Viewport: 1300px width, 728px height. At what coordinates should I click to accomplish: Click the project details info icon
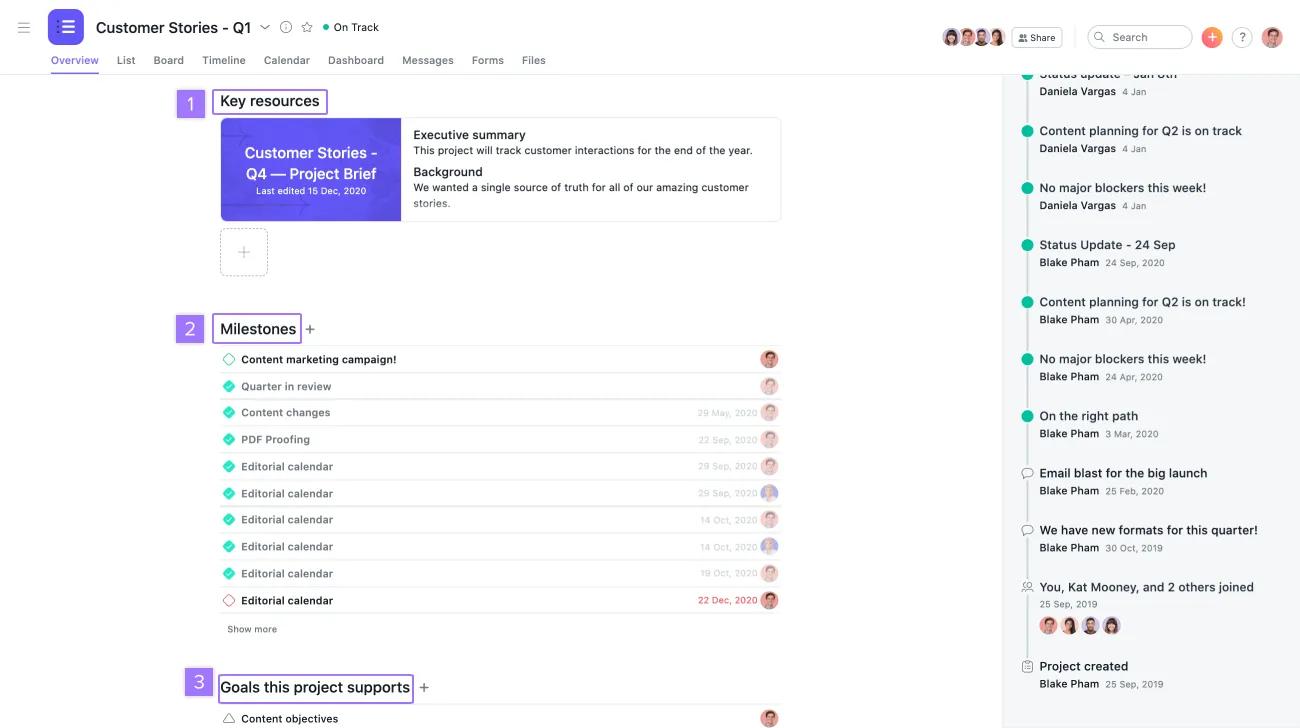pos(286,27)
